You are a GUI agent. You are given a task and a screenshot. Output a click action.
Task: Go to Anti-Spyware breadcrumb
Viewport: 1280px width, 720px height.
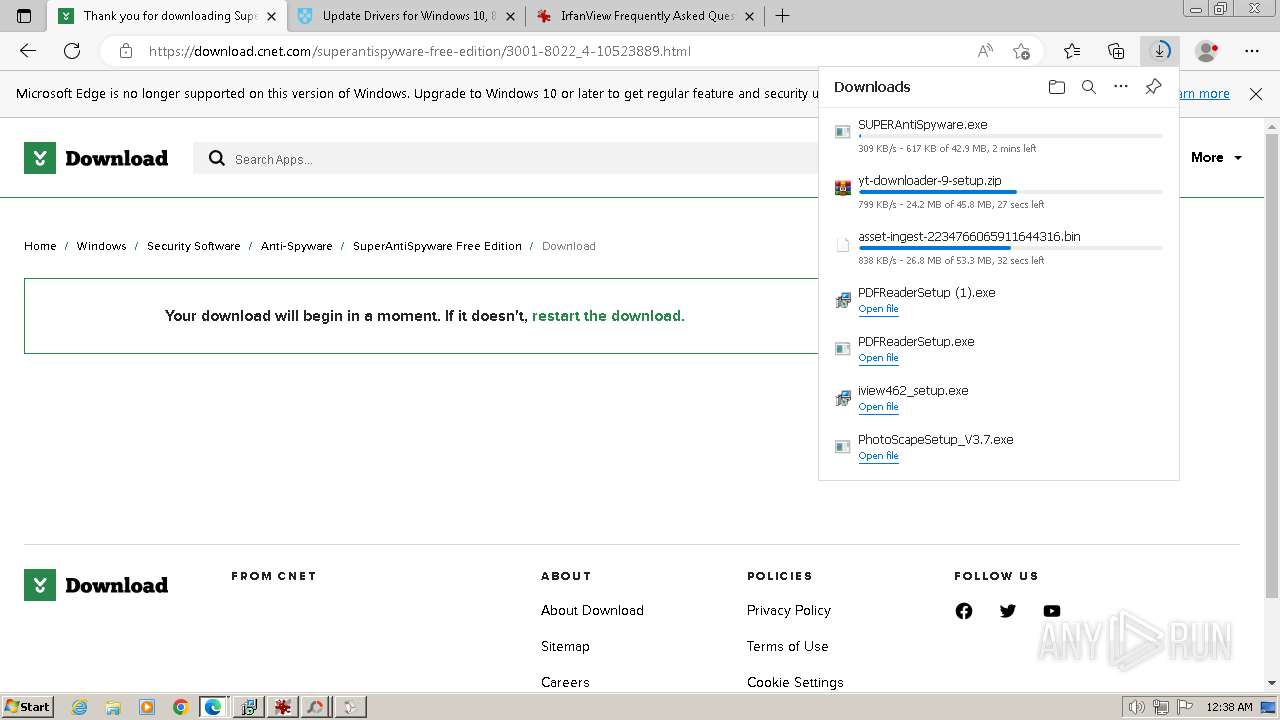coord(296,246)
